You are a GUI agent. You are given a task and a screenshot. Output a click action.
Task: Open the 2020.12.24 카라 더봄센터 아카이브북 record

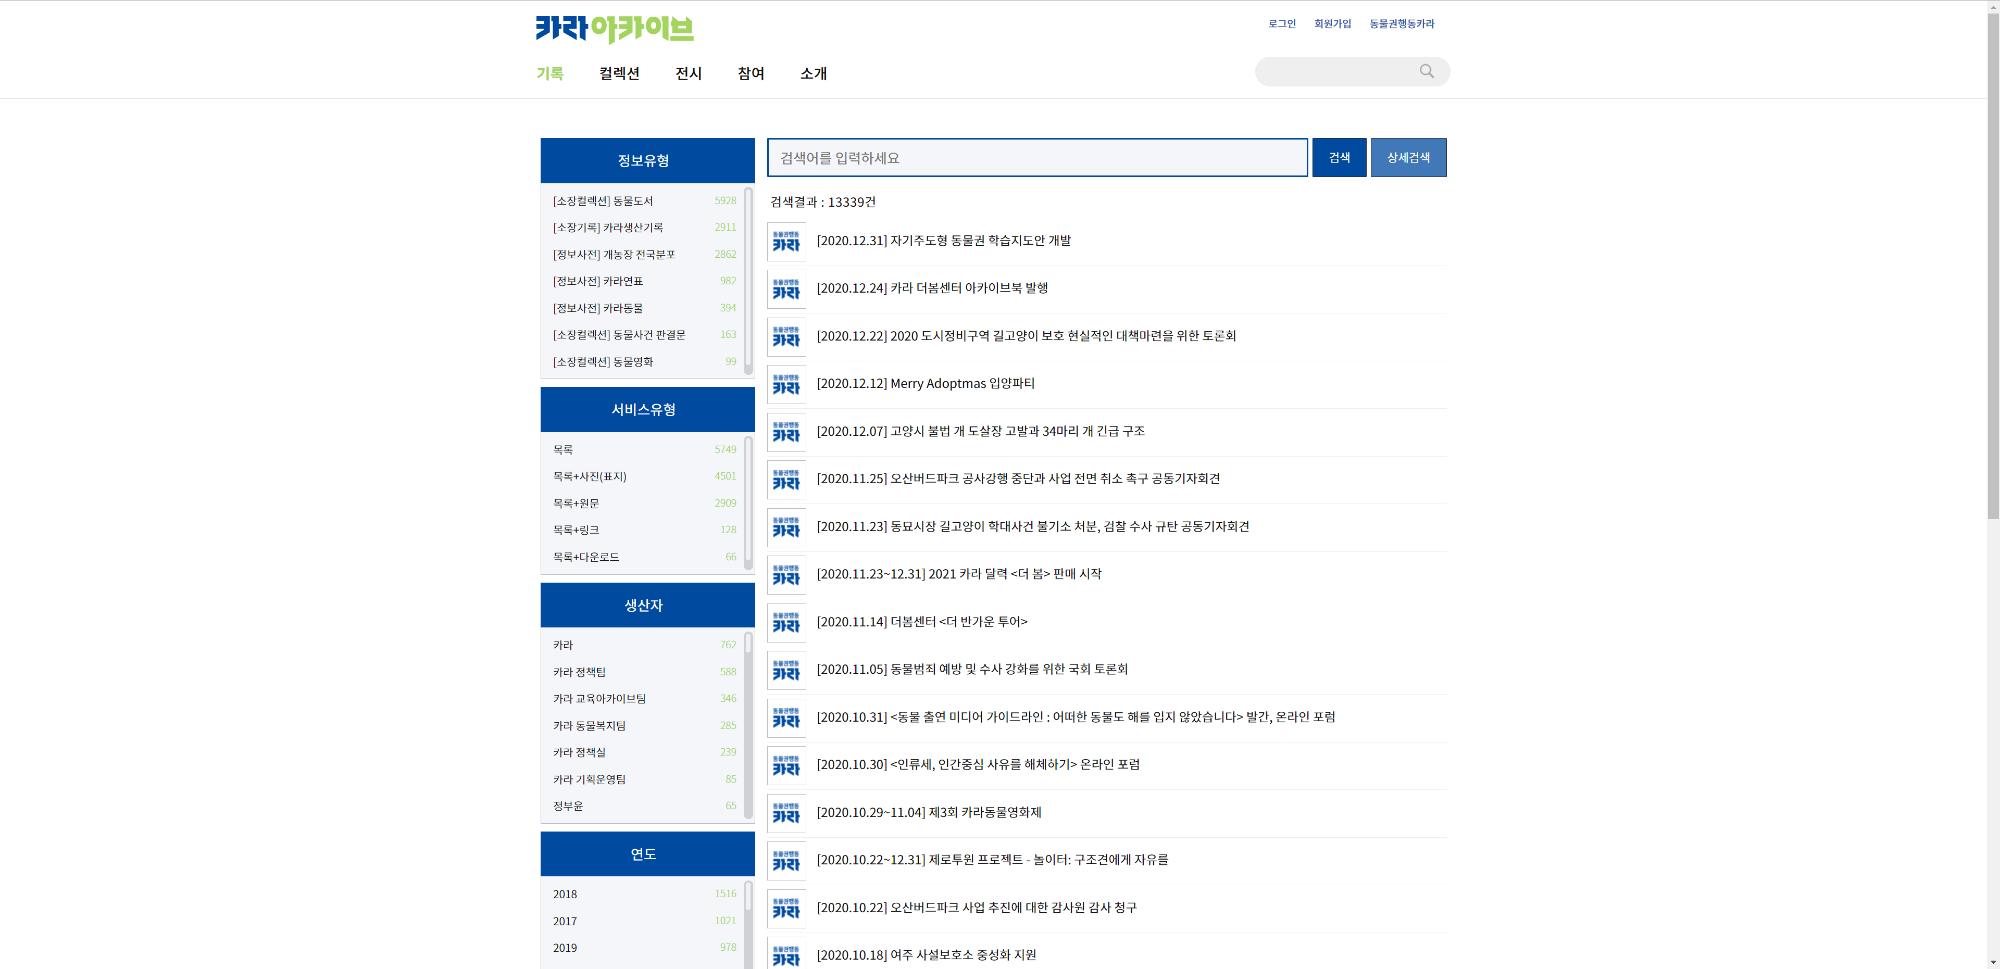coord(968,288)
